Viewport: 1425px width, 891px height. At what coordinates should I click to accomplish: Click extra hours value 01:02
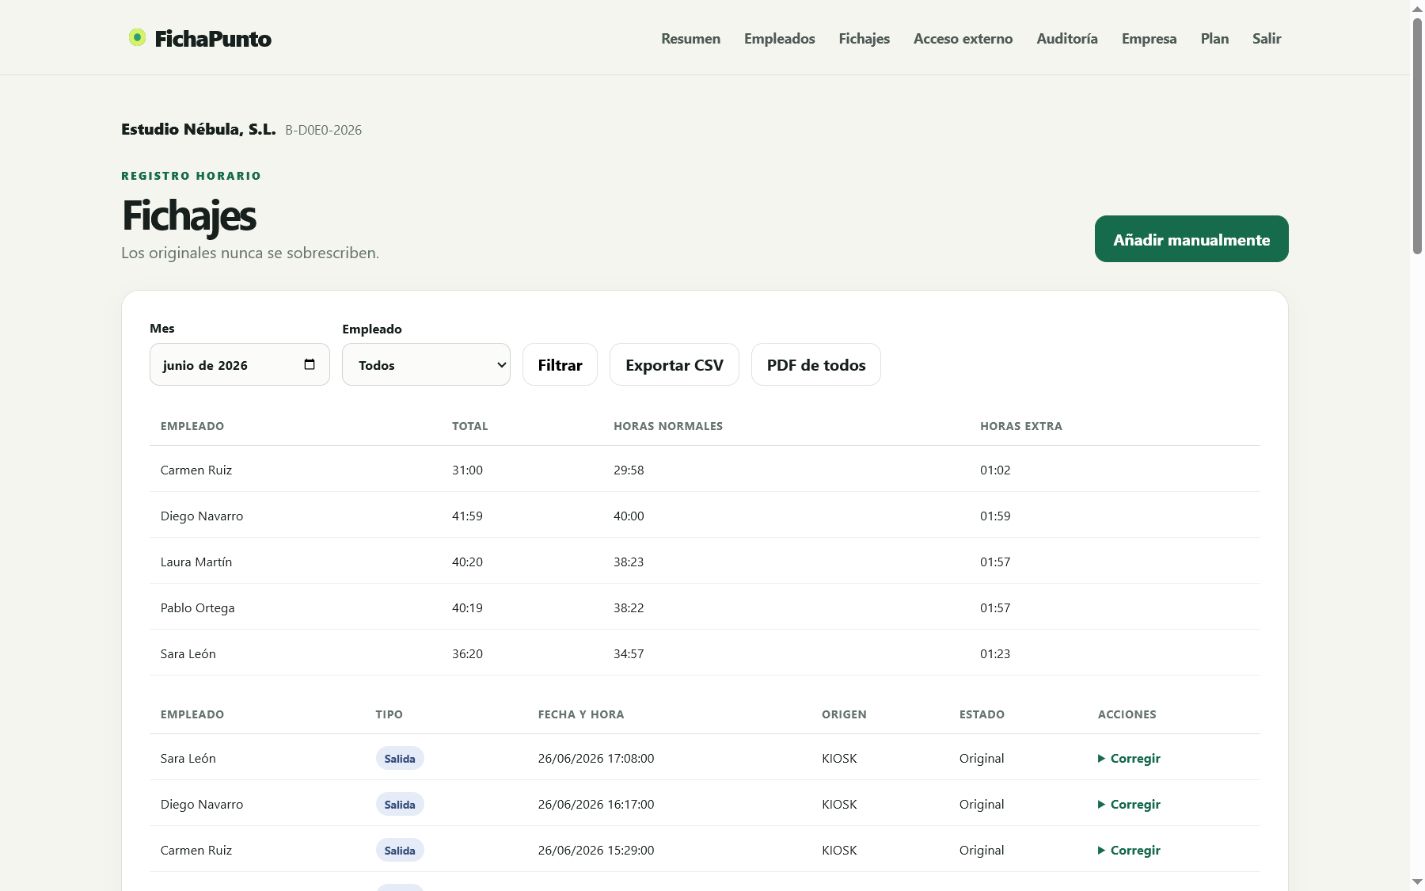[x=995, y=470]
